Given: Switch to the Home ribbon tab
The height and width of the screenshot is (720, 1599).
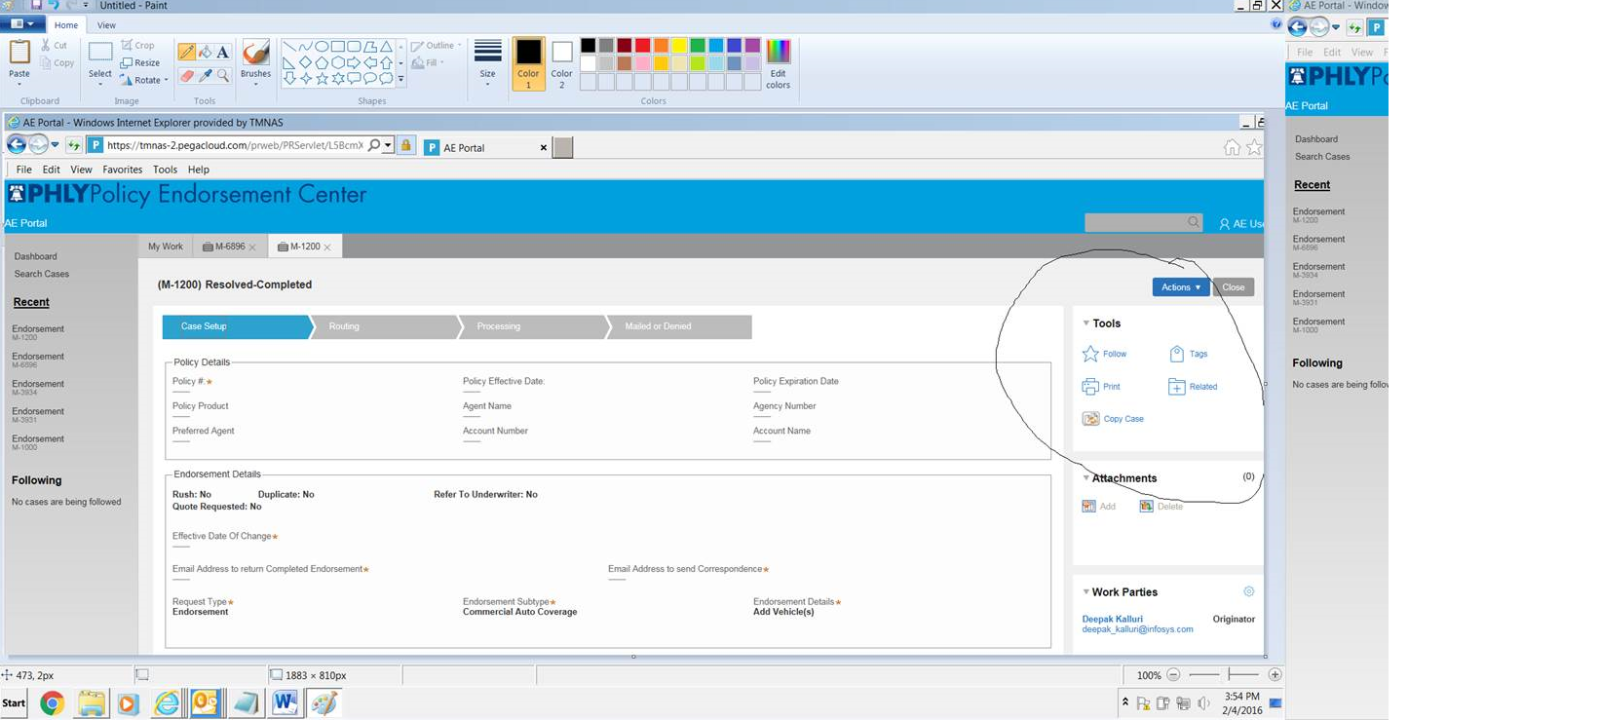Looking at the screenshot, I should click(66, 25).
